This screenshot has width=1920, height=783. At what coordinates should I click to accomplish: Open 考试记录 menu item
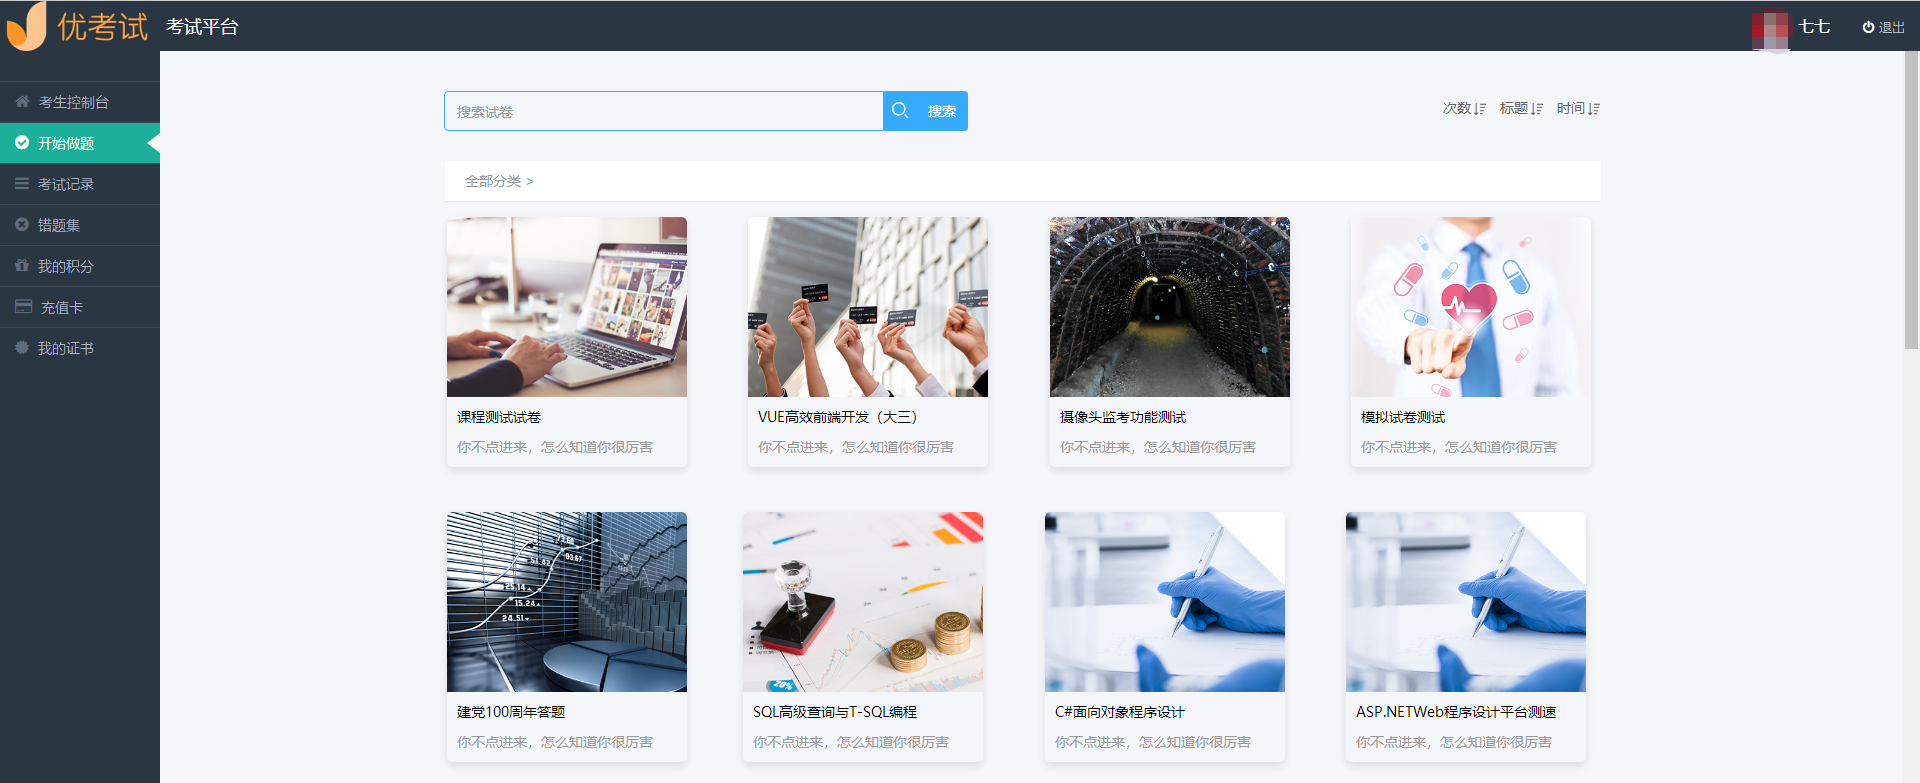pyautogui.click(x=80, y=184)
